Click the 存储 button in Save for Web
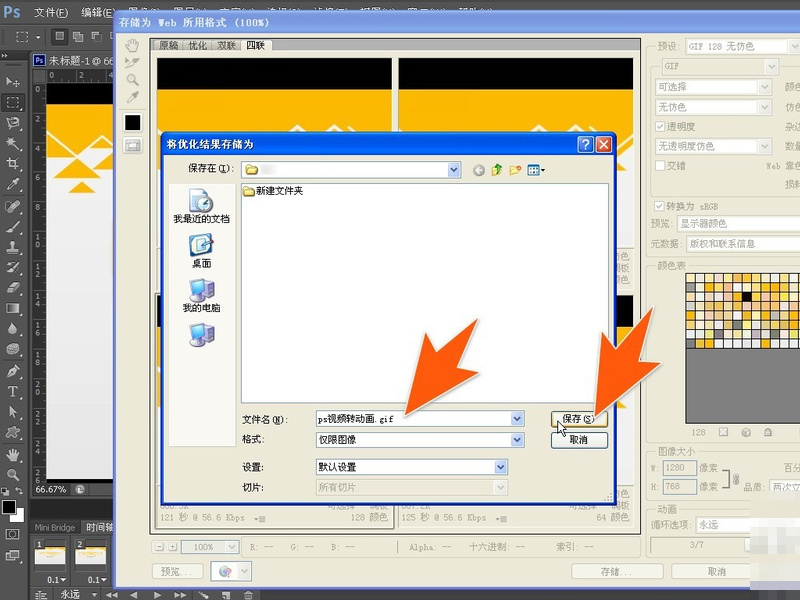This screenshot has height=600, width=800. pos(617,571)
